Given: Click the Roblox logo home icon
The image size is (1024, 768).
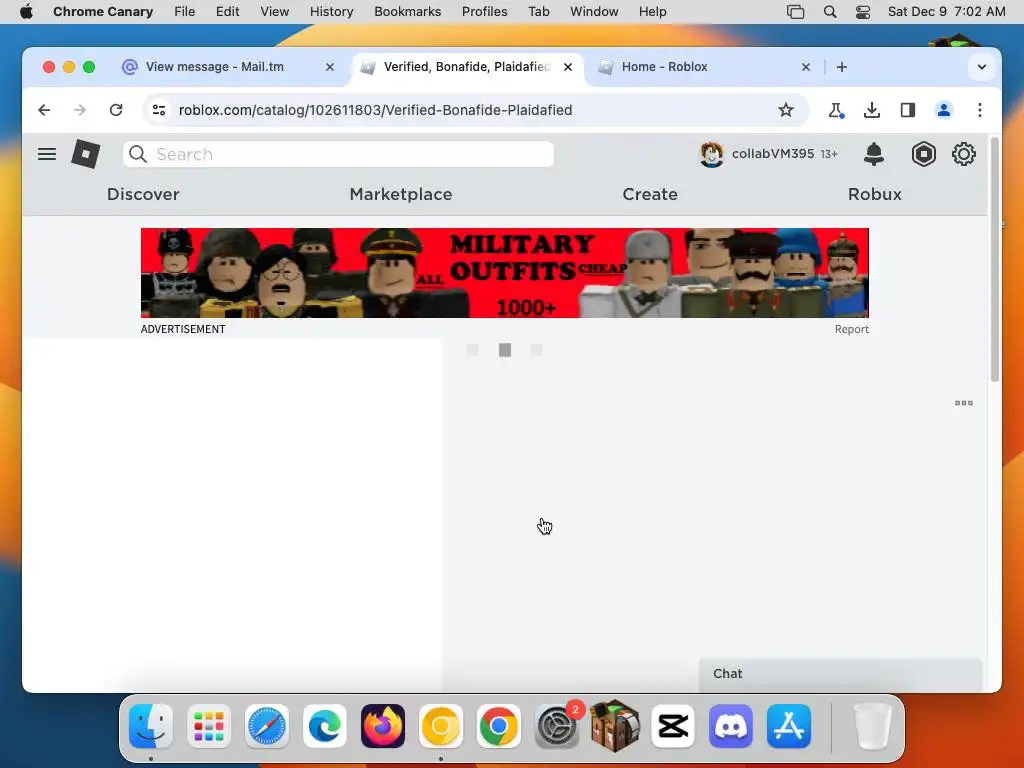Looking at the screenshot, I should tap(86, 154).
